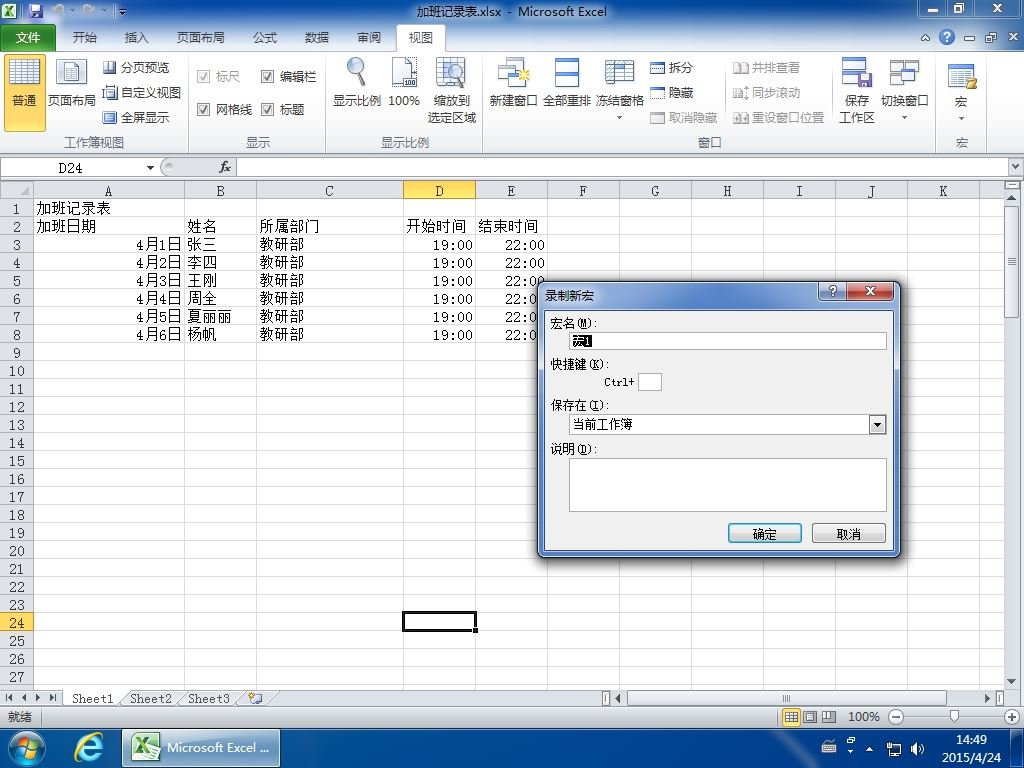Open the 文件 File tab
The width and height of the screenshot is (1024, 768).
tap(28, 37)
